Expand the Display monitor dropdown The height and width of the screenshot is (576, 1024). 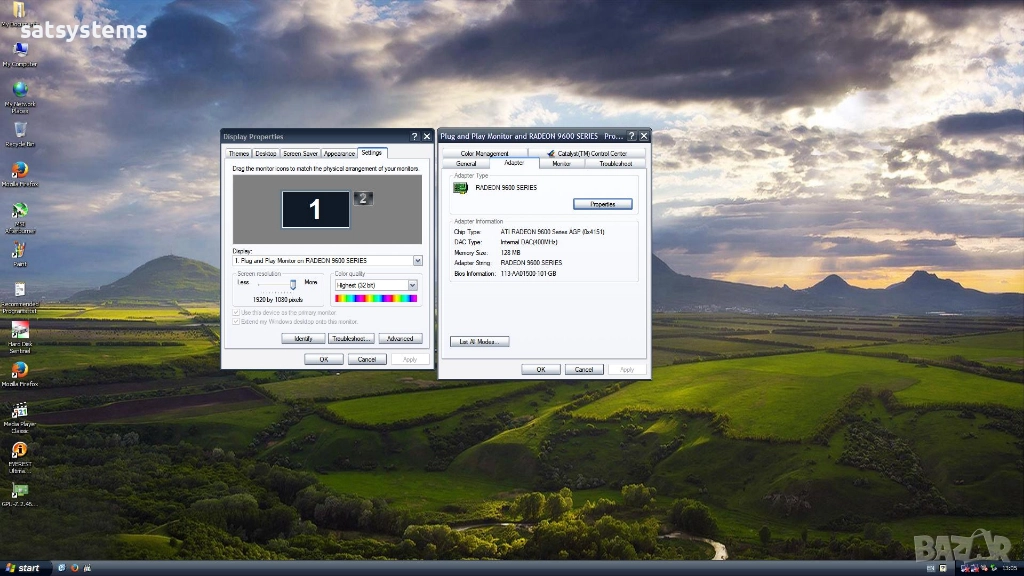pos(417,261)
